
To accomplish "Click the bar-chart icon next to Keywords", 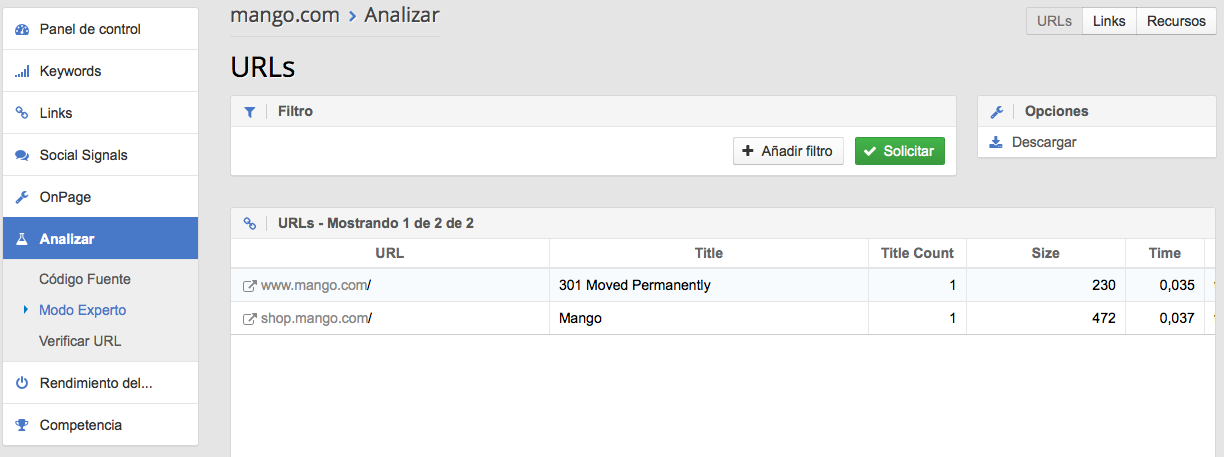I will 22,72.
